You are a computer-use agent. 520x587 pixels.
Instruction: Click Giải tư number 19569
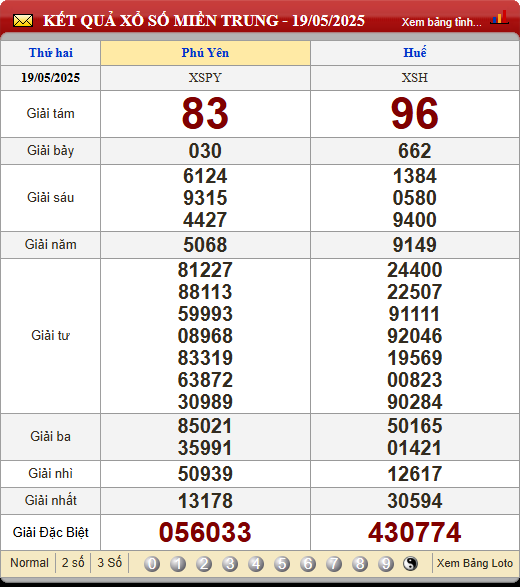415,358
